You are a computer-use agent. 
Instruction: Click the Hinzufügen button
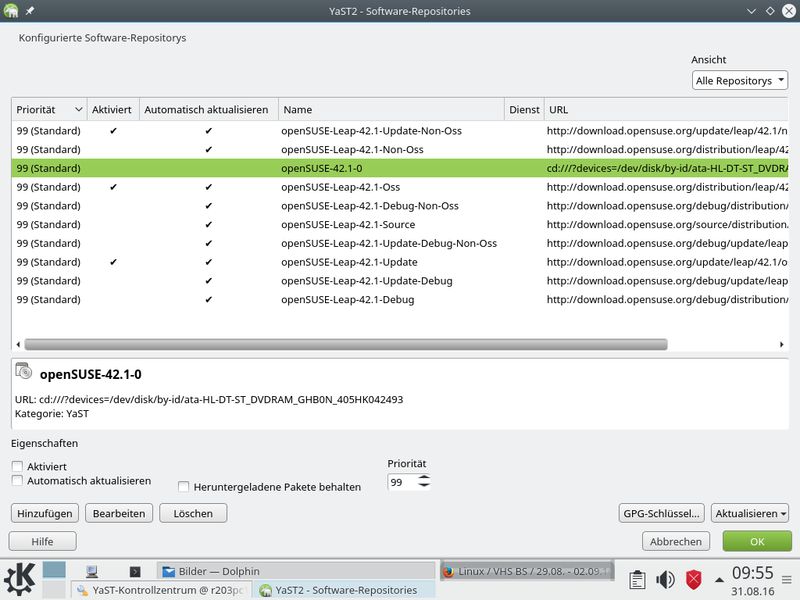[x=45, y=513]
